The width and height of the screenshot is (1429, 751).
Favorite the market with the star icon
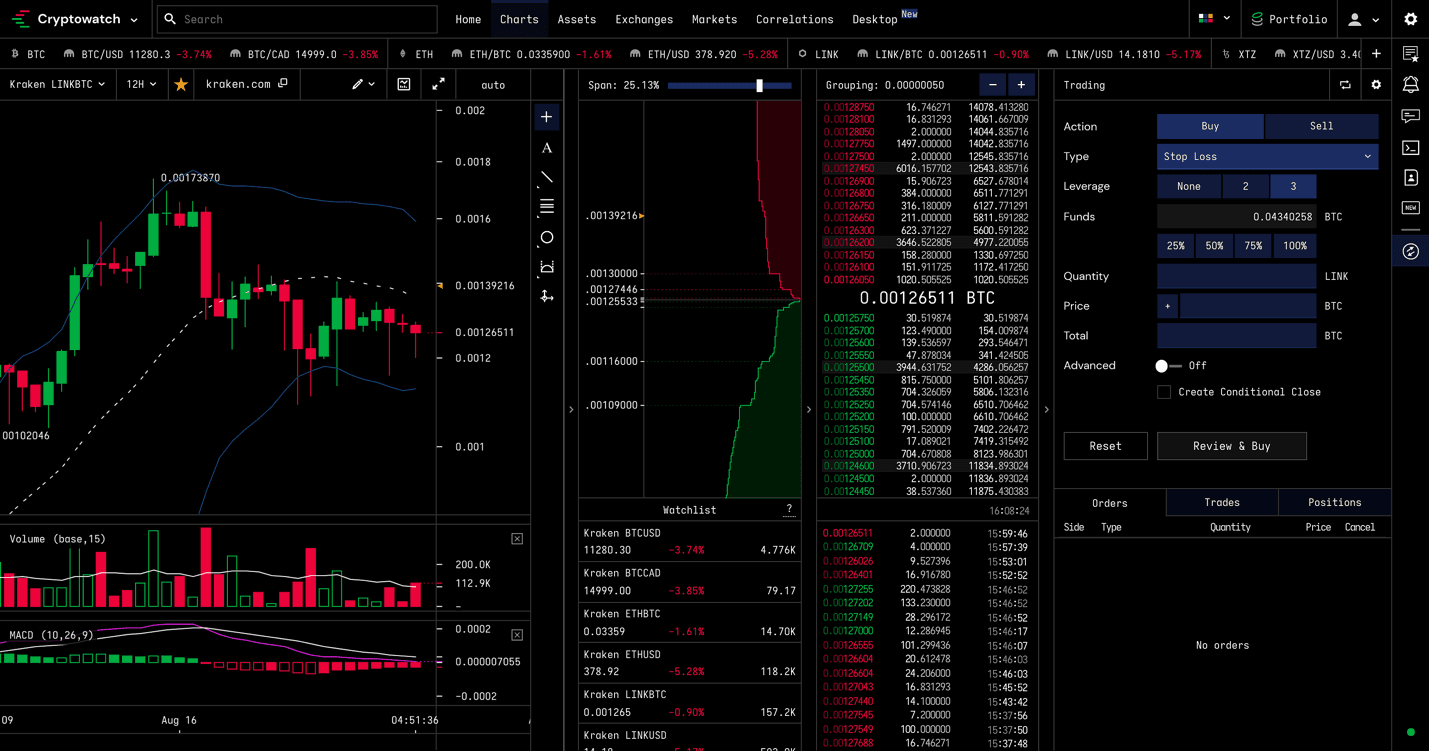pyautogui.click(x=181, y=85)
